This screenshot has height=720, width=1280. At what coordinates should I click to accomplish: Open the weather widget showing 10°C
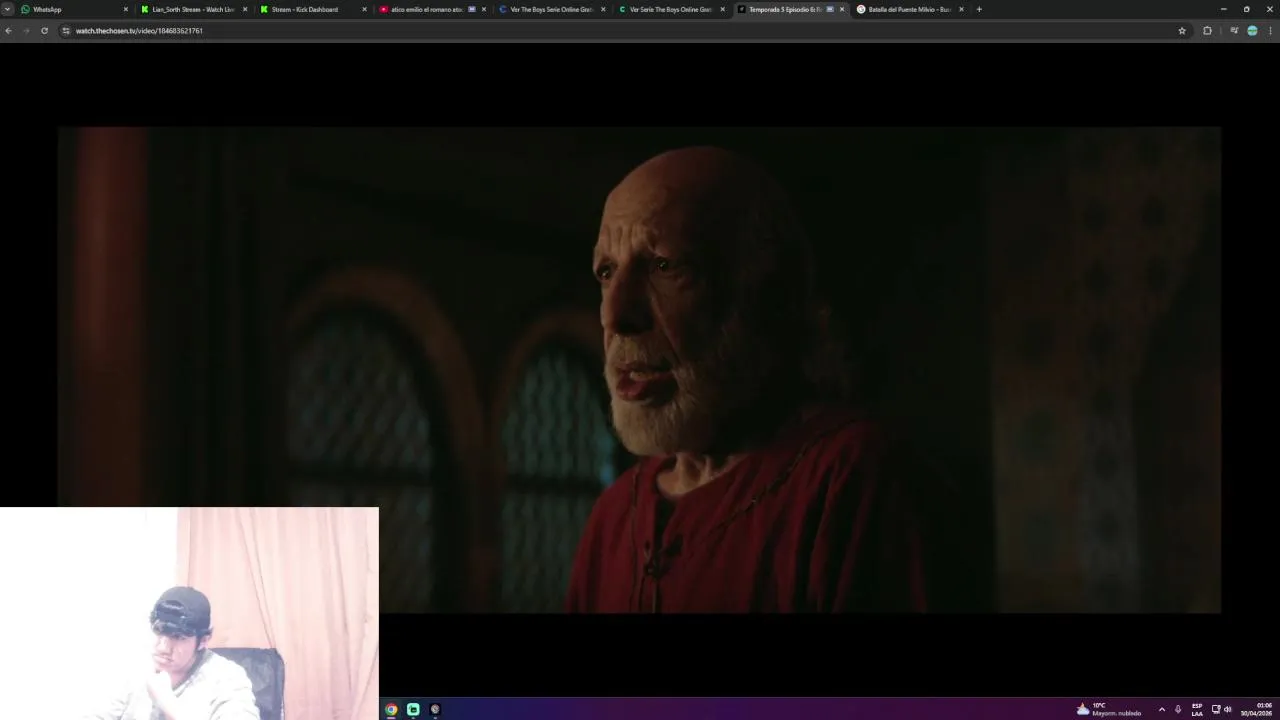point(1108,709)
